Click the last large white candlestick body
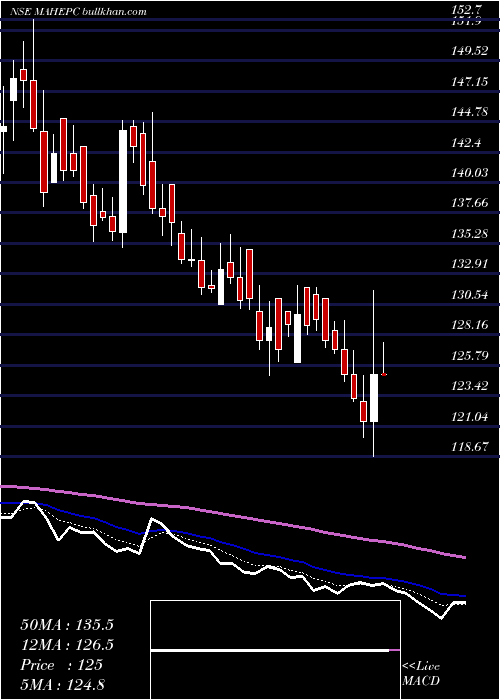This screenshot has width=500, height=700. coord(374,398)
